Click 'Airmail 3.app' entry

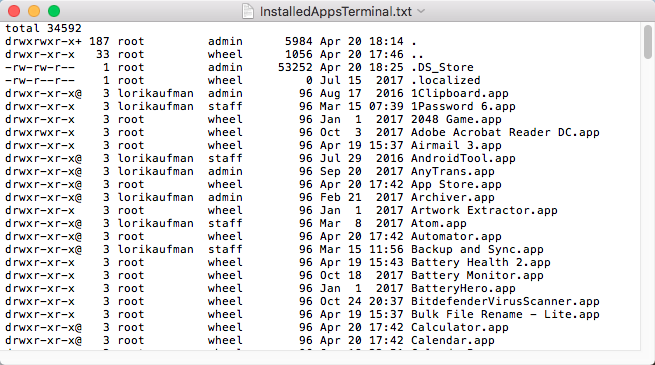pyautogui.click(x=456, y=145)
